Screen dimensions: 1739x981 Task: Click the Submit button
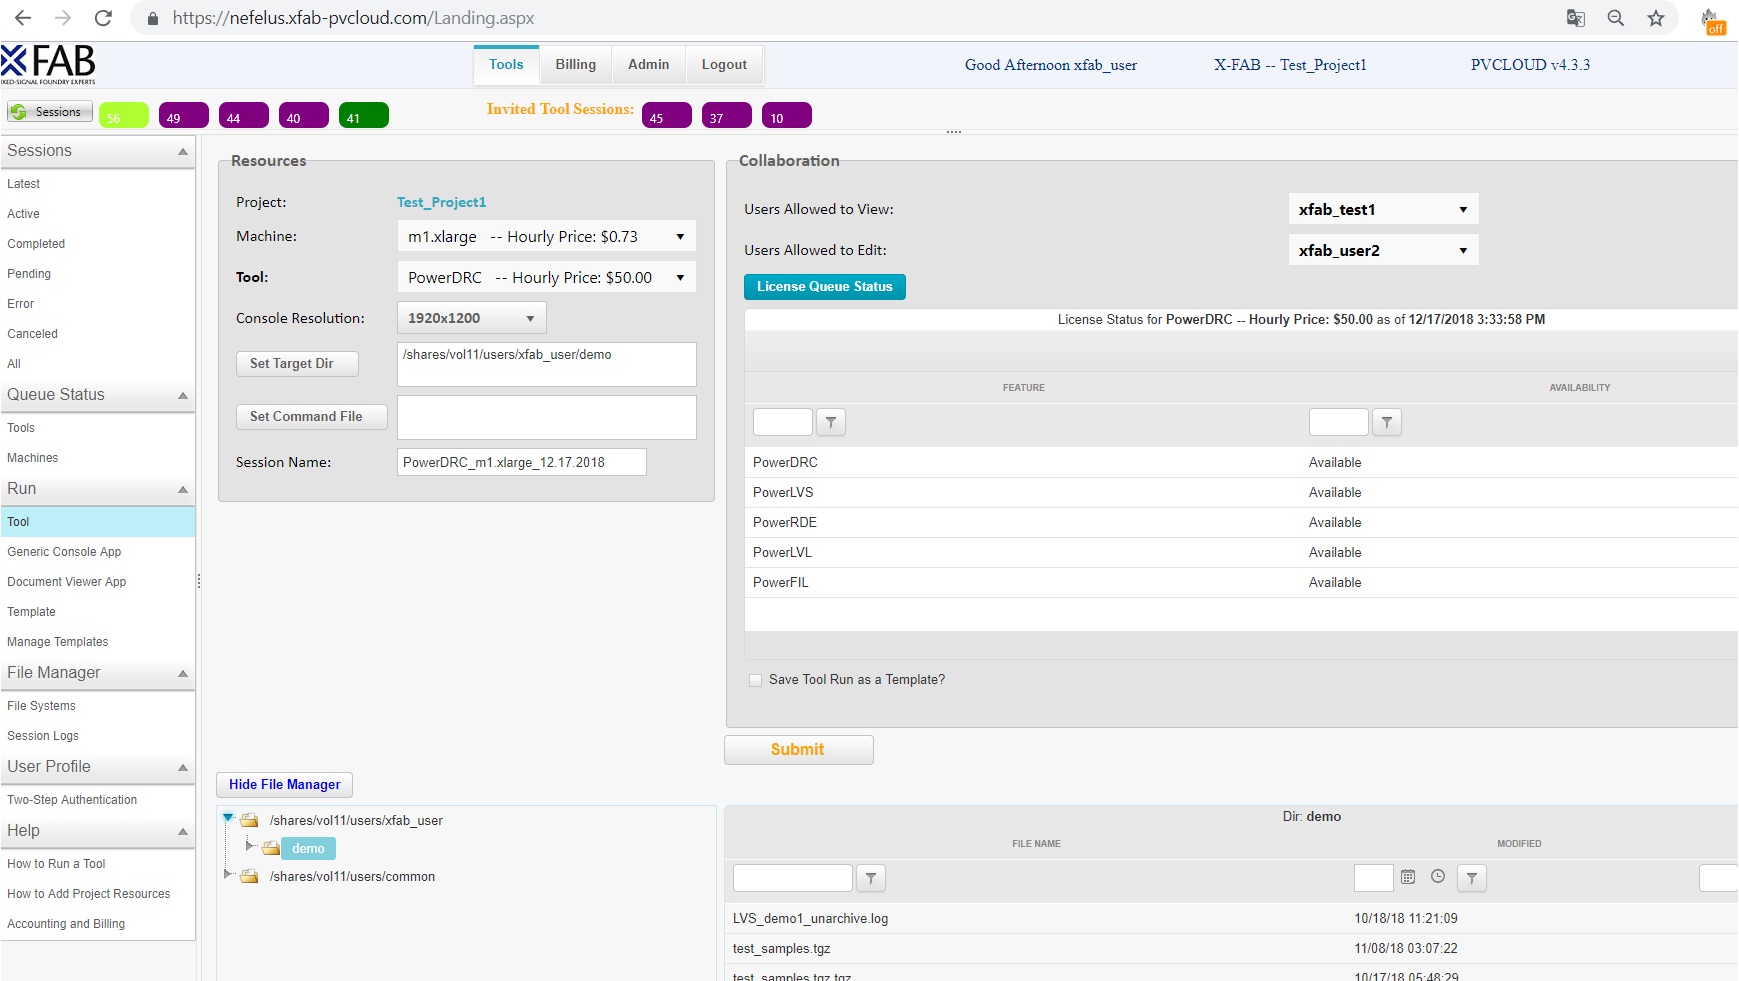798,750
